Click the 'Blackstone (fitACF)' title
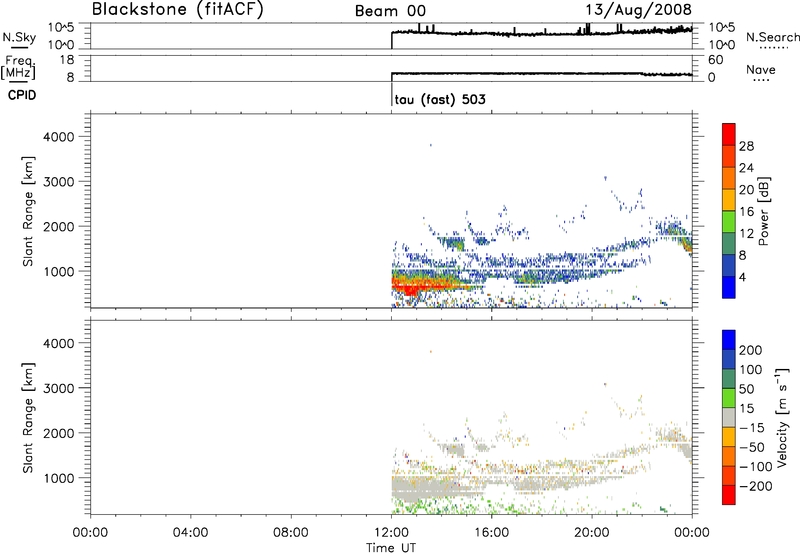The width and height of the screenshot is (800, 554). click(178, 9)
